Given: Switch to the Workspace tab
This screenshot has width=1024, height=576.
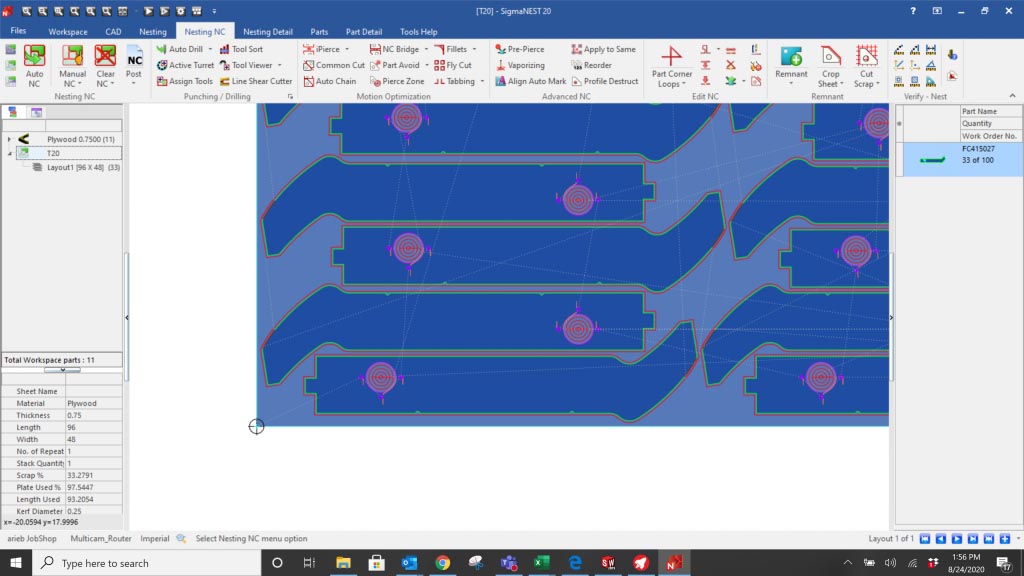Looking at the screenshot, I should point(67,31).
